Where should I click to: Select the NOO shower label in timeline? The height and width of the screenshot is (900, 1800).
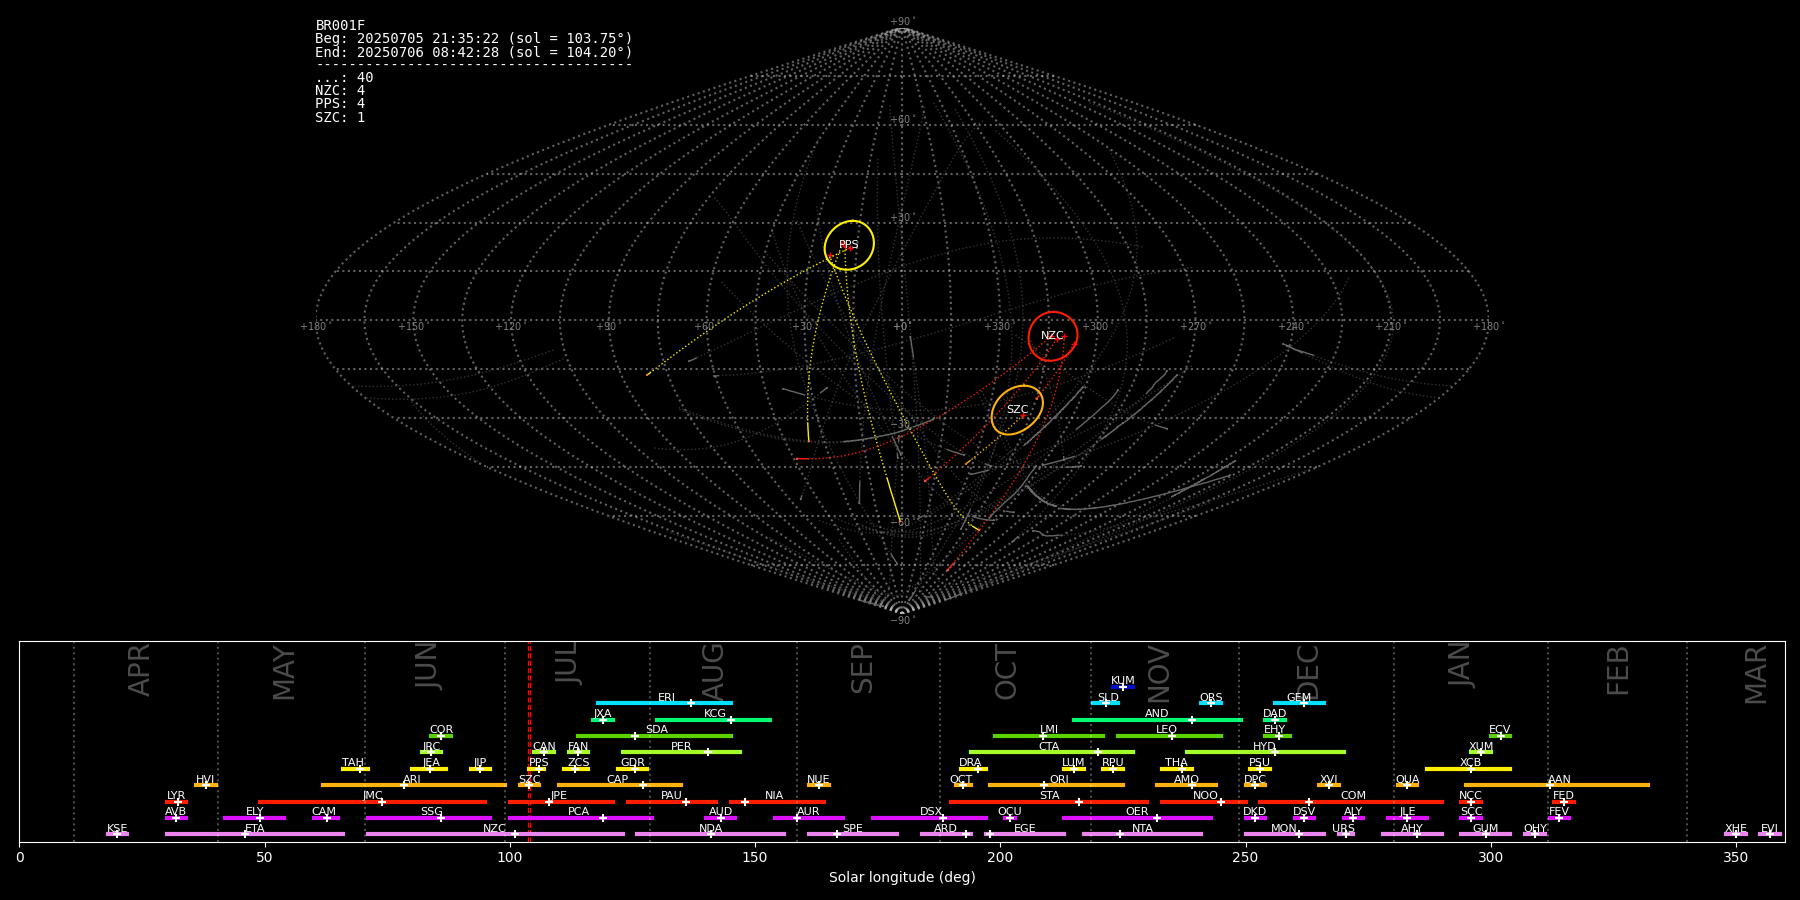click(x=1206, y=796)
